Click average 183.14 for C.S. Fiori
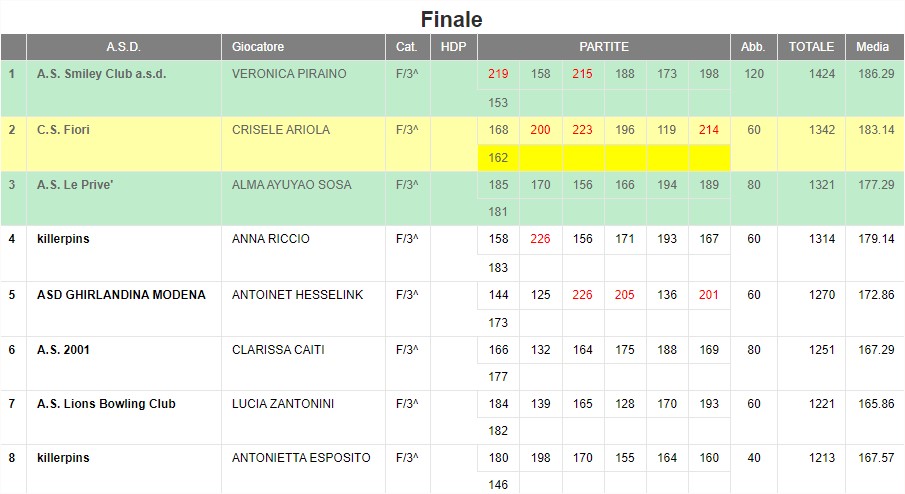Viewport: 905px width, 494px height. [876, 130]
